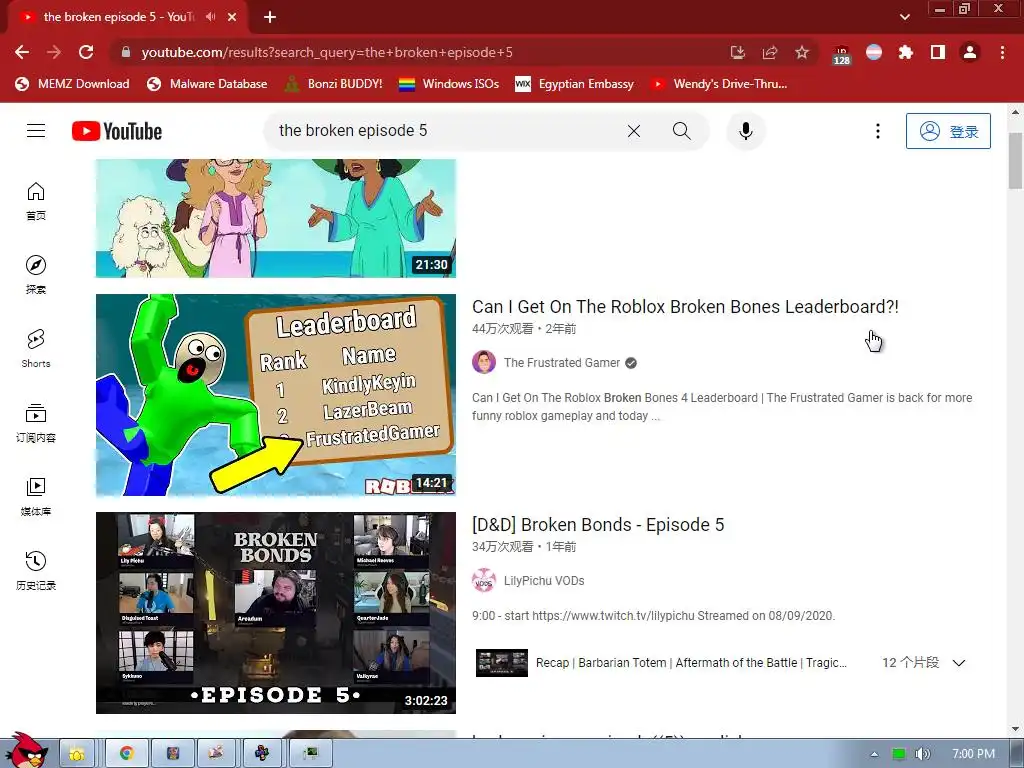Open Chrome from the taskbar
Image resolution: width=1024 pixels, height=768 pixels.
tap(126, 754)
